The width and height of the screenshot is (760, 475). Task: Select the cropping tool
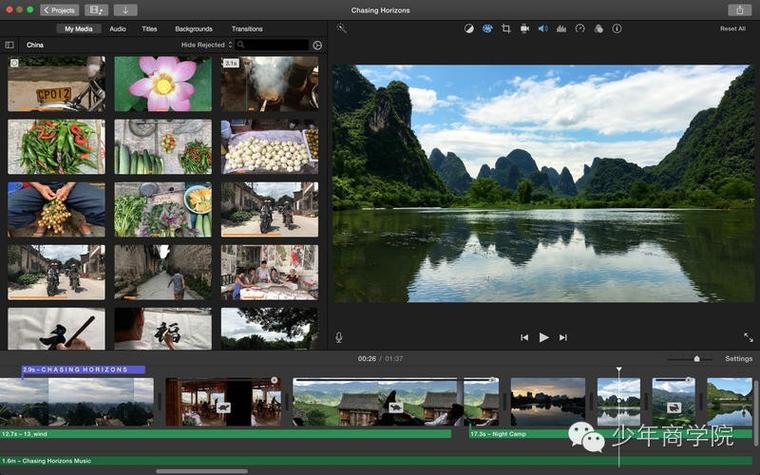(506, 29)
